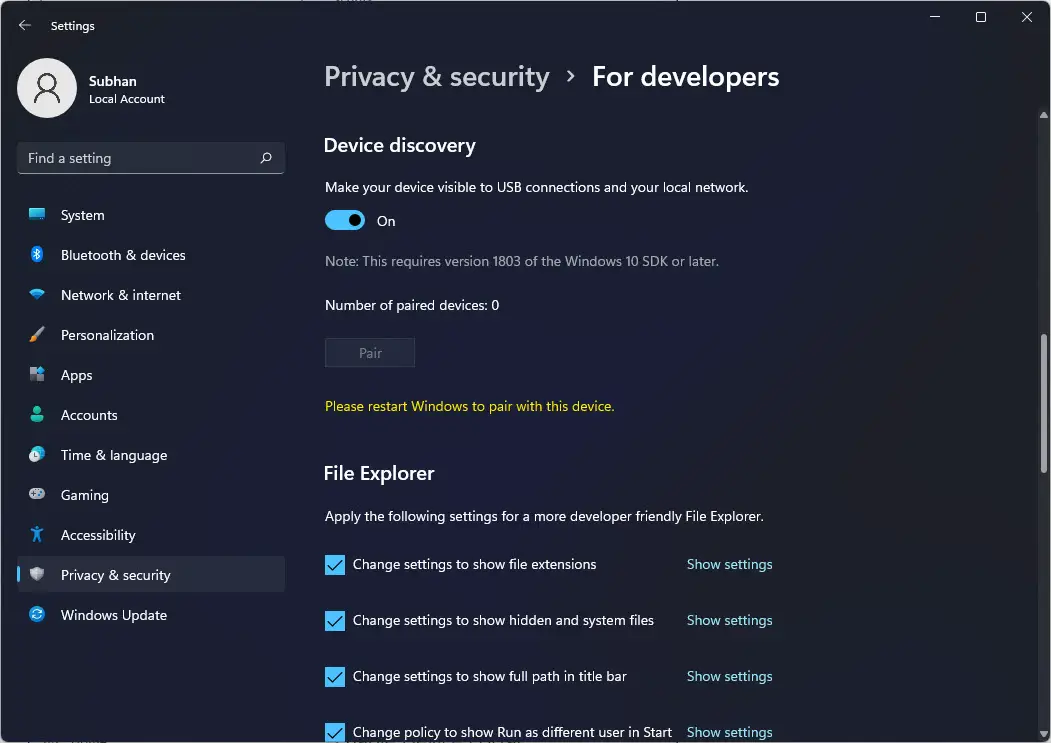Select Accounts in the sidebar

click(151, 415)
